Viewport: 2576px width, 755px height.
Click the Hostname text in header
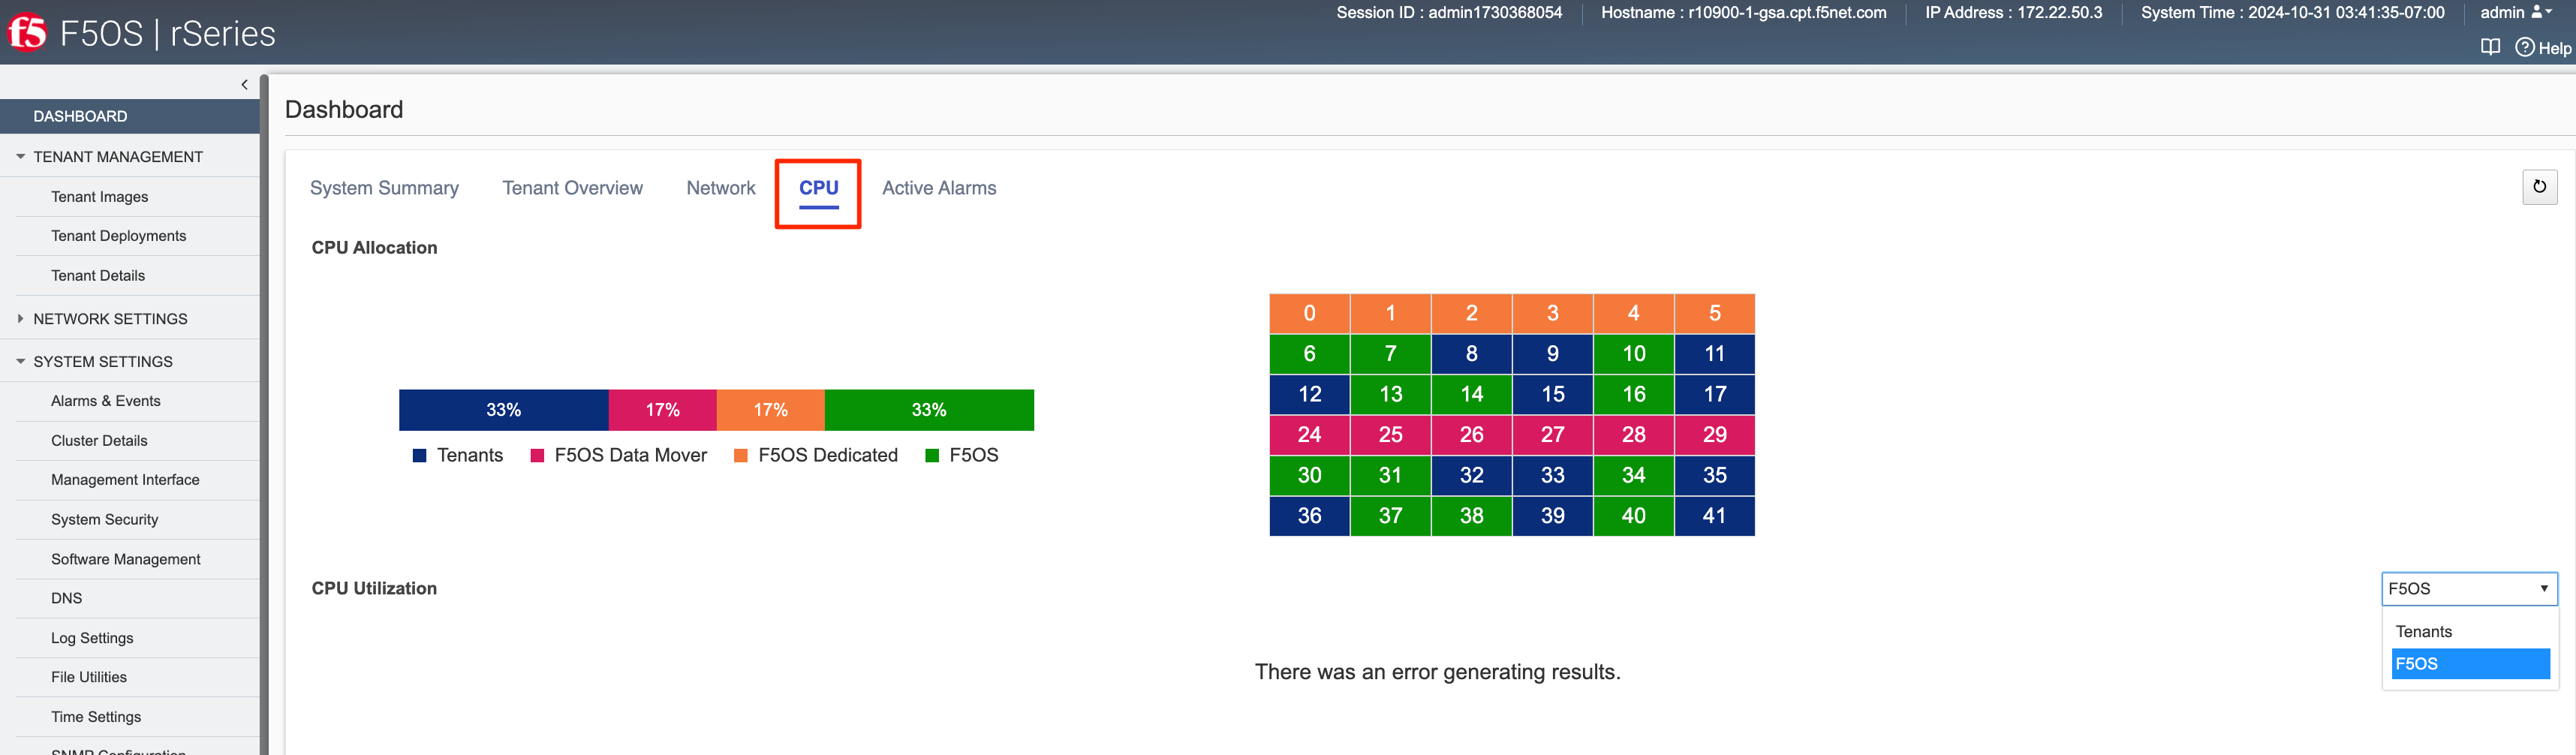tap(1743, 13)
